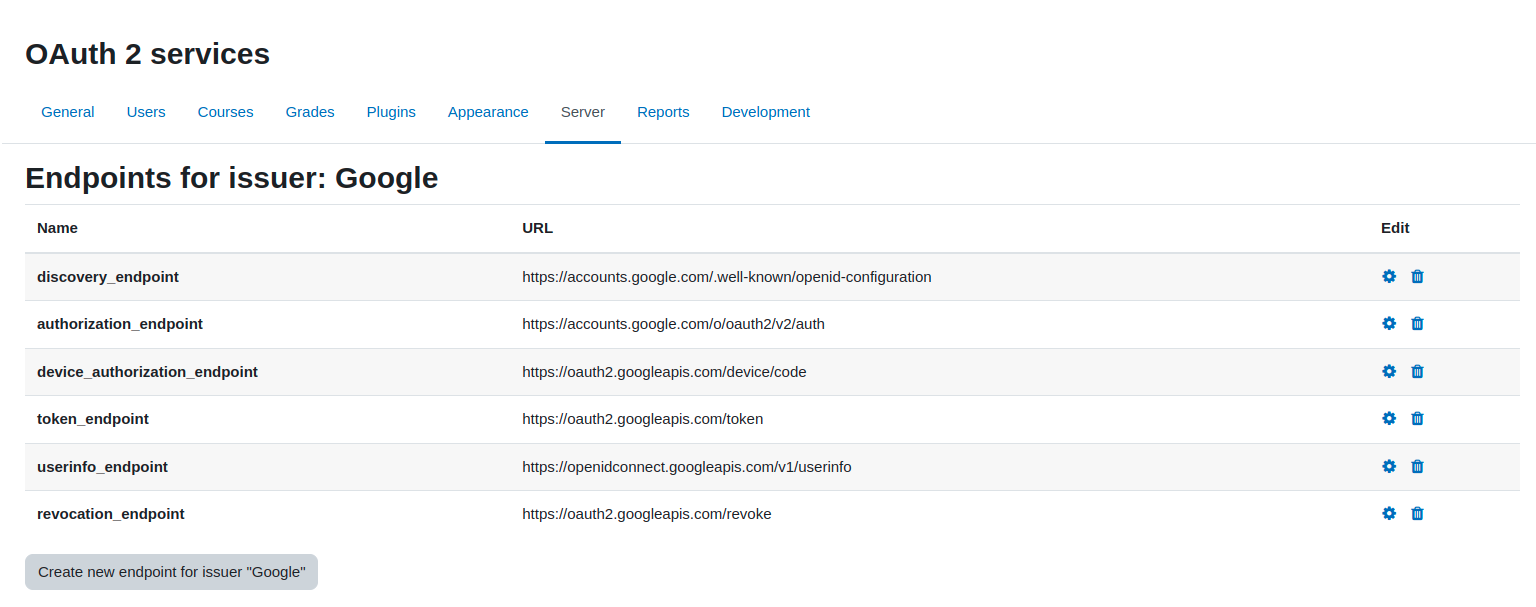Edit revocation_endpoint with gear icon
Screen dimensions: 1536x607
(x=1389, y=513)
